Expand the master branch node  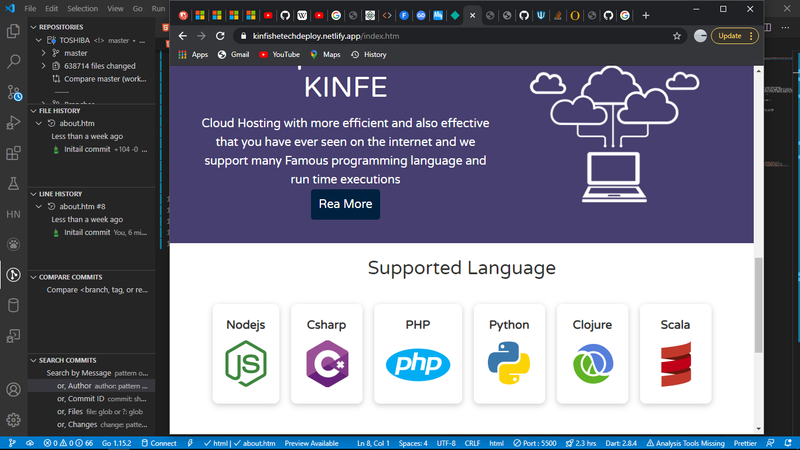43,53
